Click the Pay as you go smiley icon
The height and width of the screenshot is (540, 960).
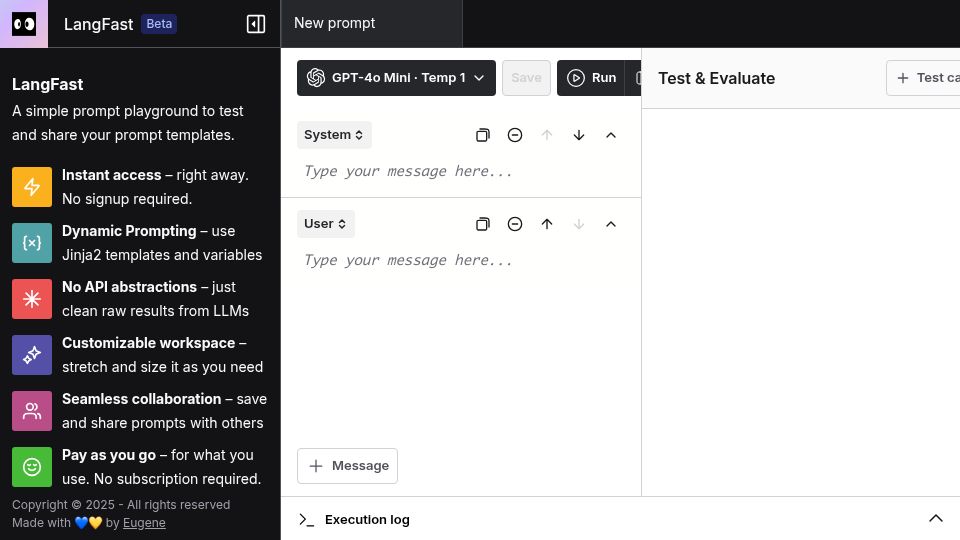[x=32, y=467]
